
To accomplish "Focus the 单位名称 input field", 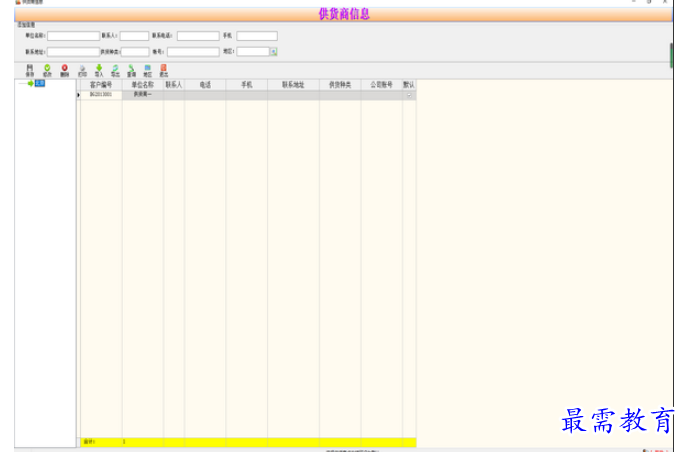I will (73, 36).
